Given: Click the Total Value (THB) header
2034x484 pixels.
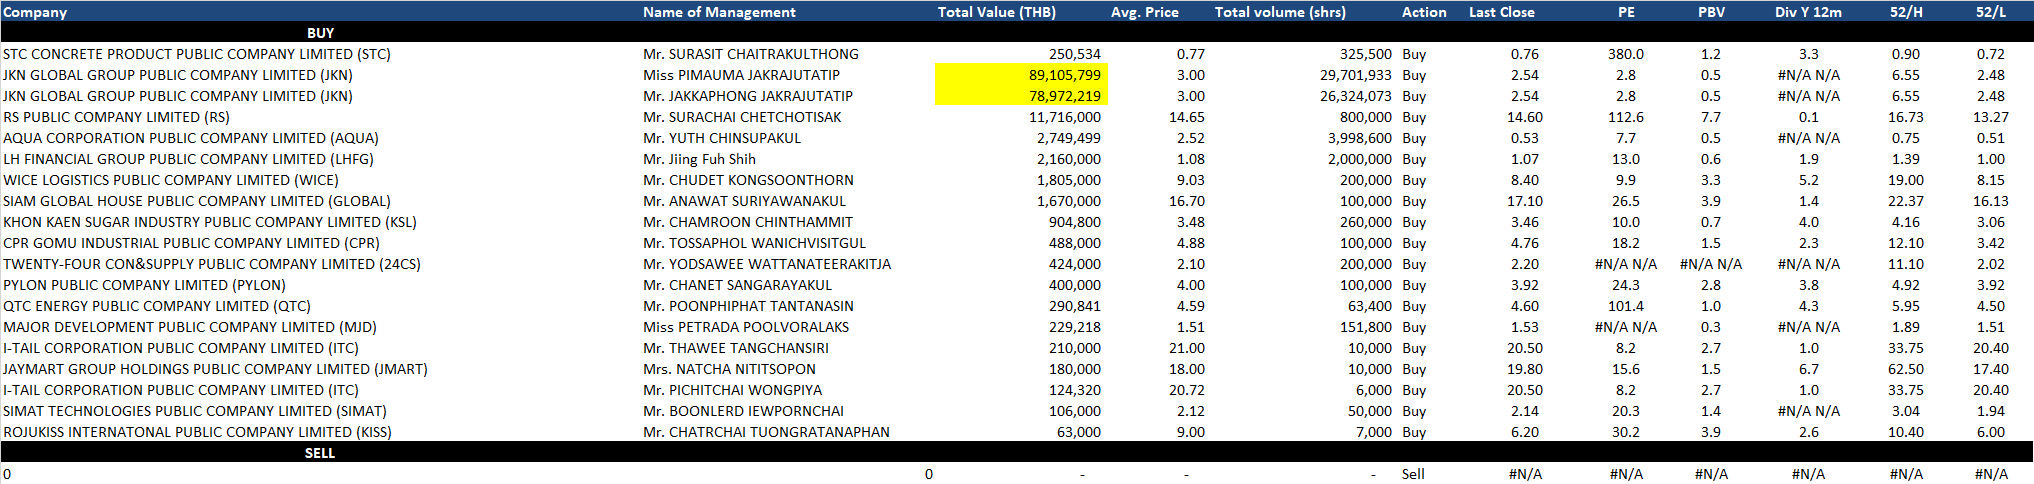Looking at the screenshot, I should tap(996, 12).
